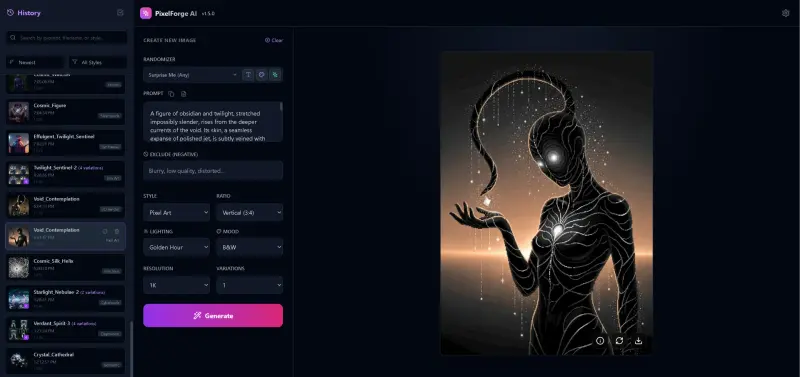Image resolution: width=800 pixels, height=377 pixels.
Task: Open the Surprise Me (Any) randomizer dropdown
Action: pyautogui.click(x=192, y=75)
